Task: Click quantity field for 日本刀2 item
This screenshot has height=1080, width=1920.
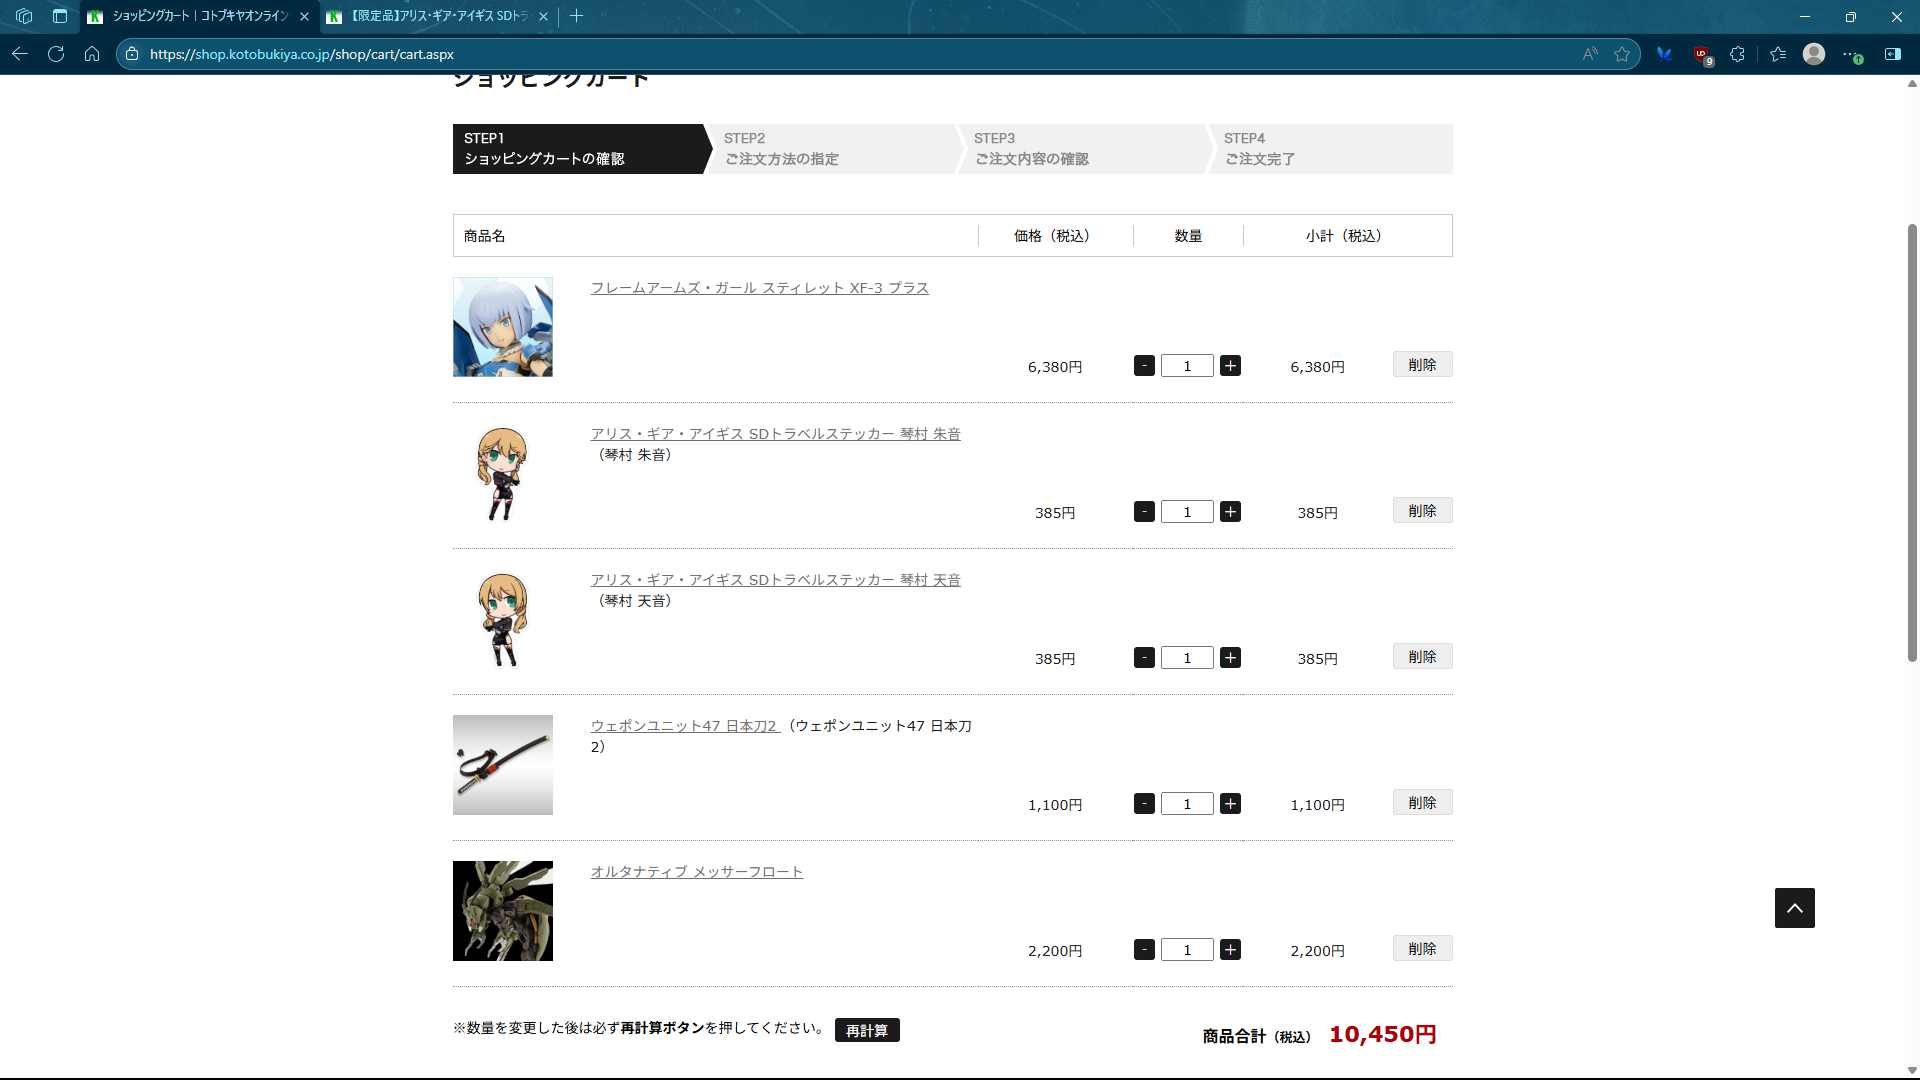Action: 1188,804
